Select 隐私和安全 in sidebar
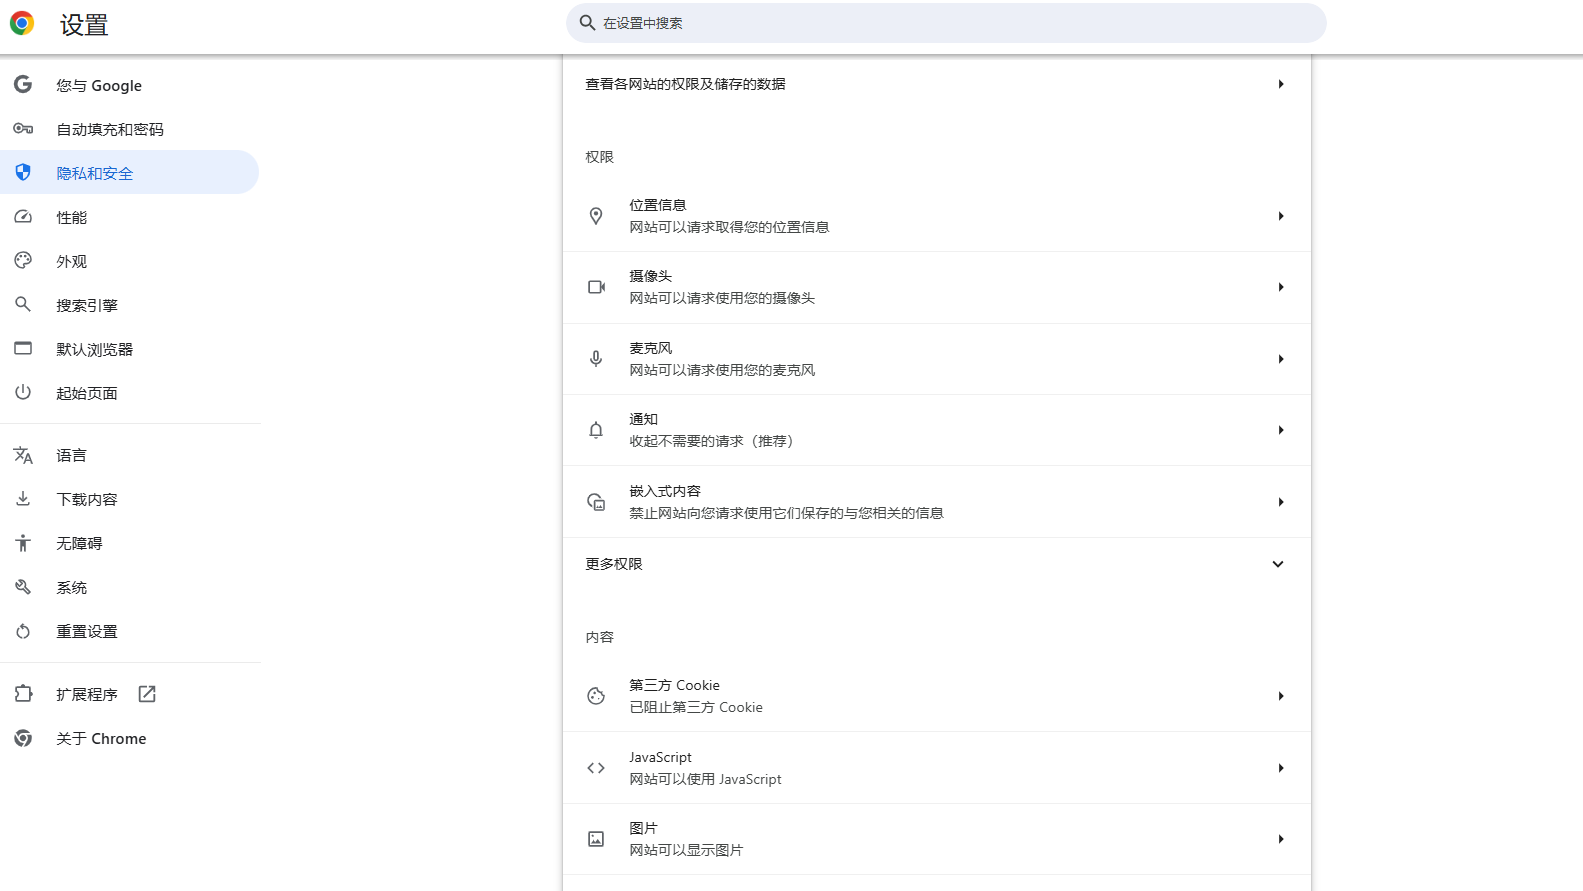This screenshot has height=891, width=1583. (129, 172)
